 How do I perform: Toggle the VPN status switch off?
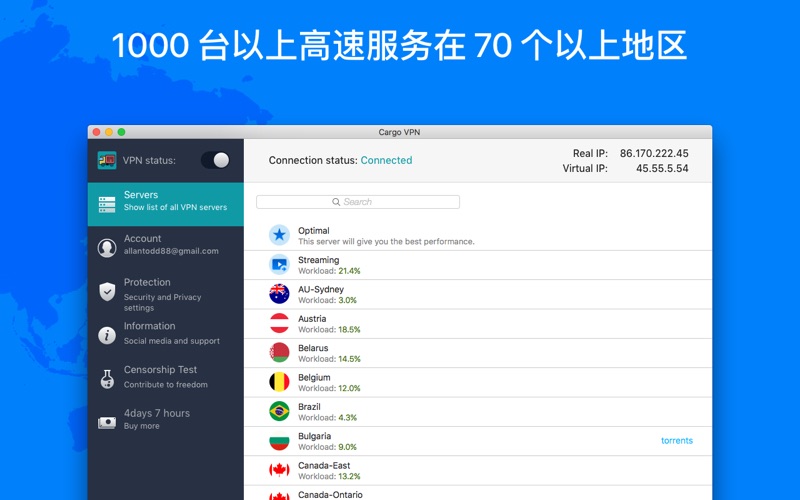click(215, 160)
